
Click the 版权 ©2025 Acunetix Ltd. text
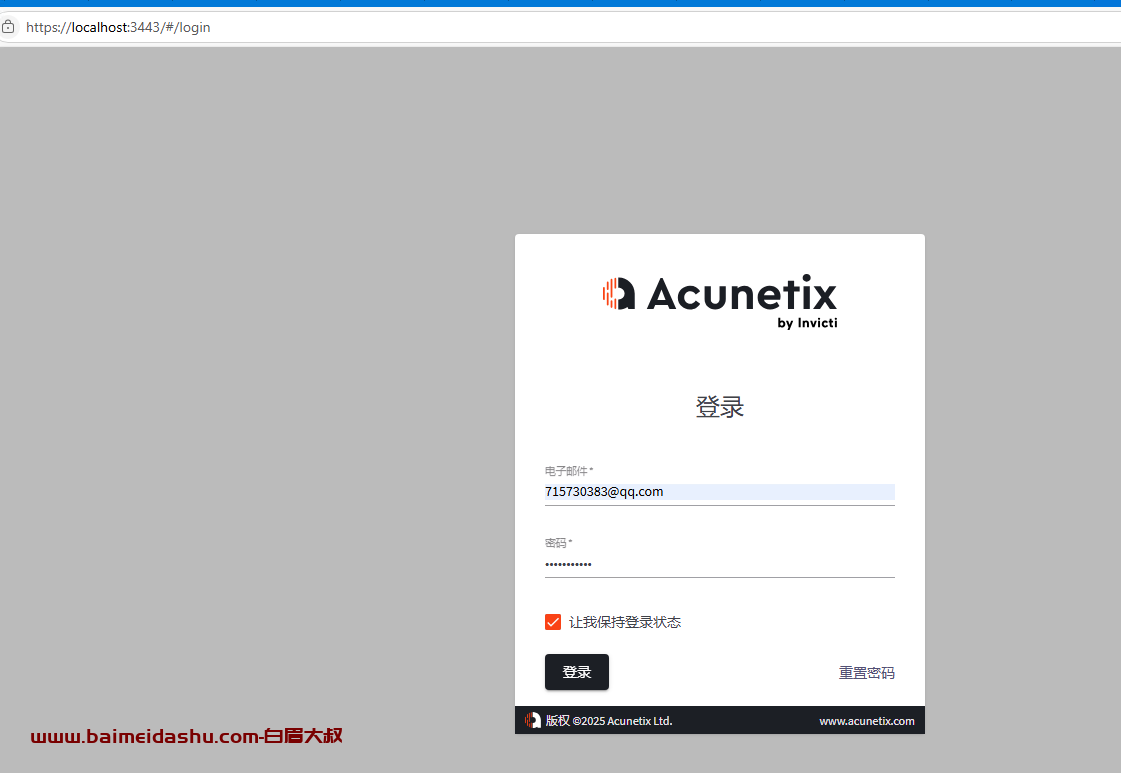609,721
